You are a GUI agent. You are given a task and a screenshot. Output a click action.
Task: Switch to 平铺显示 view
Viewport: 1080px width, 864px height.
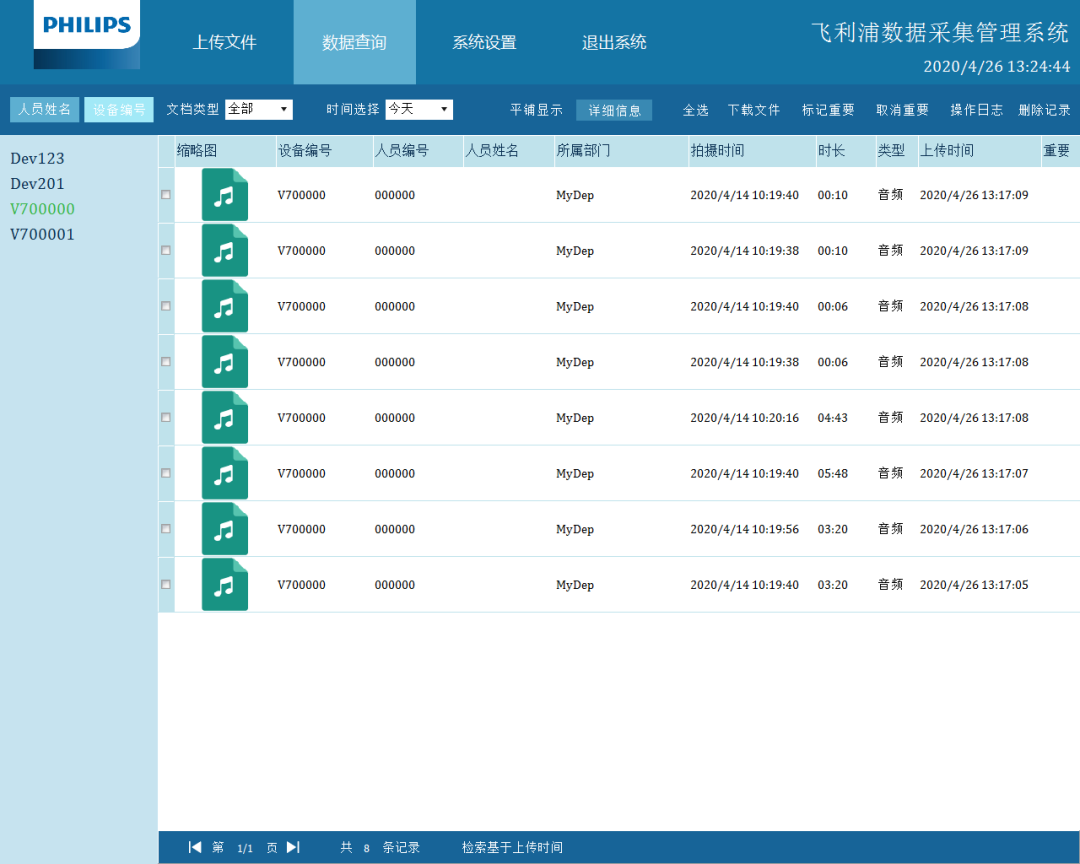click(536, 110)
